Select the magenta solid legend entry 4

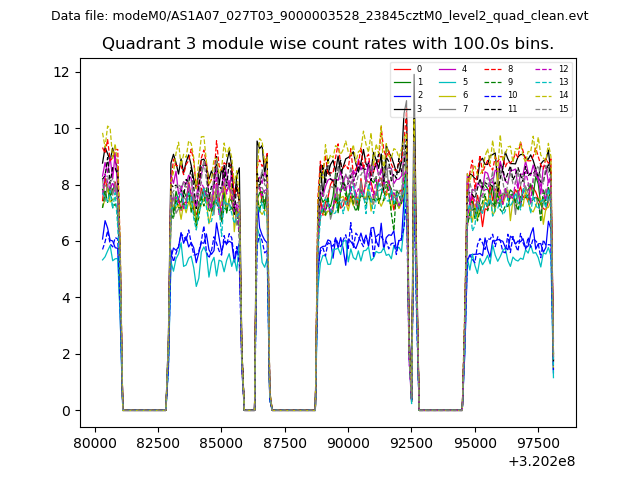[451, 69]
